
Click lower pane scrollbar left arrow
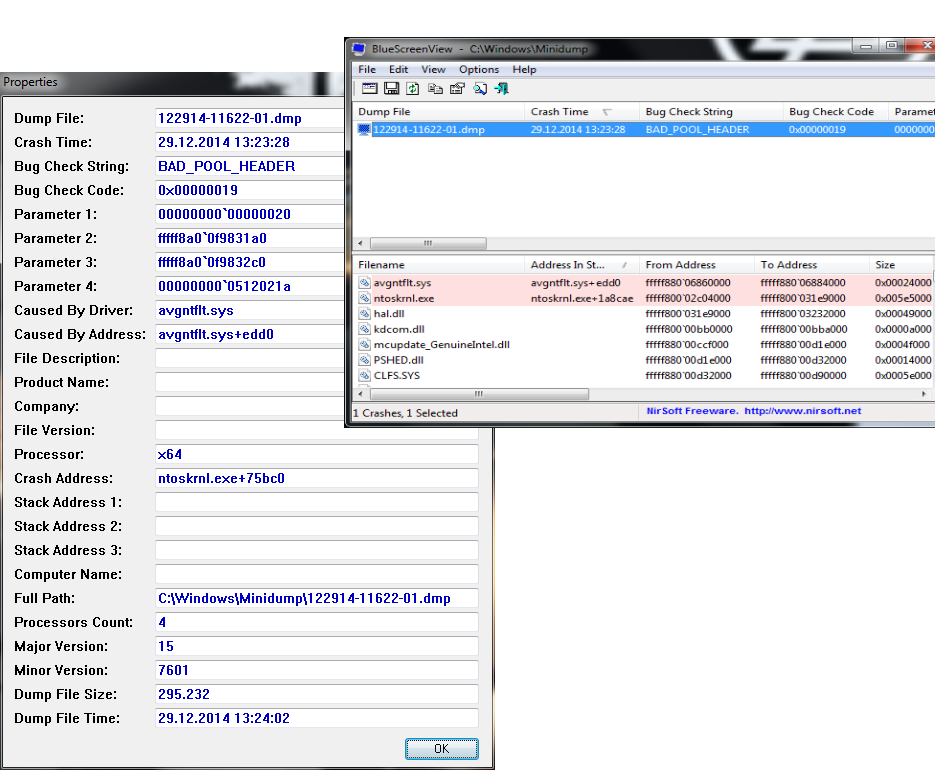(360, 394)
